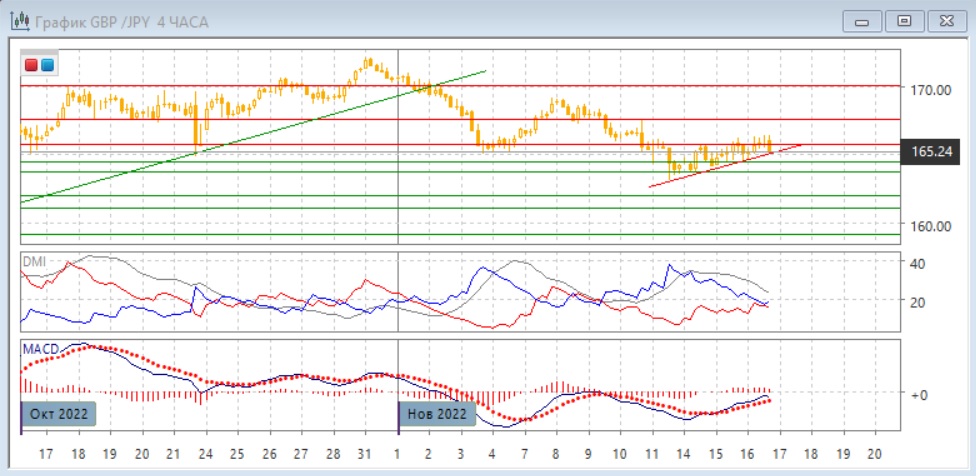Click date 31 on the time axis
The height and width of the screenshot is (476, 976).
[x=365, y=452]
